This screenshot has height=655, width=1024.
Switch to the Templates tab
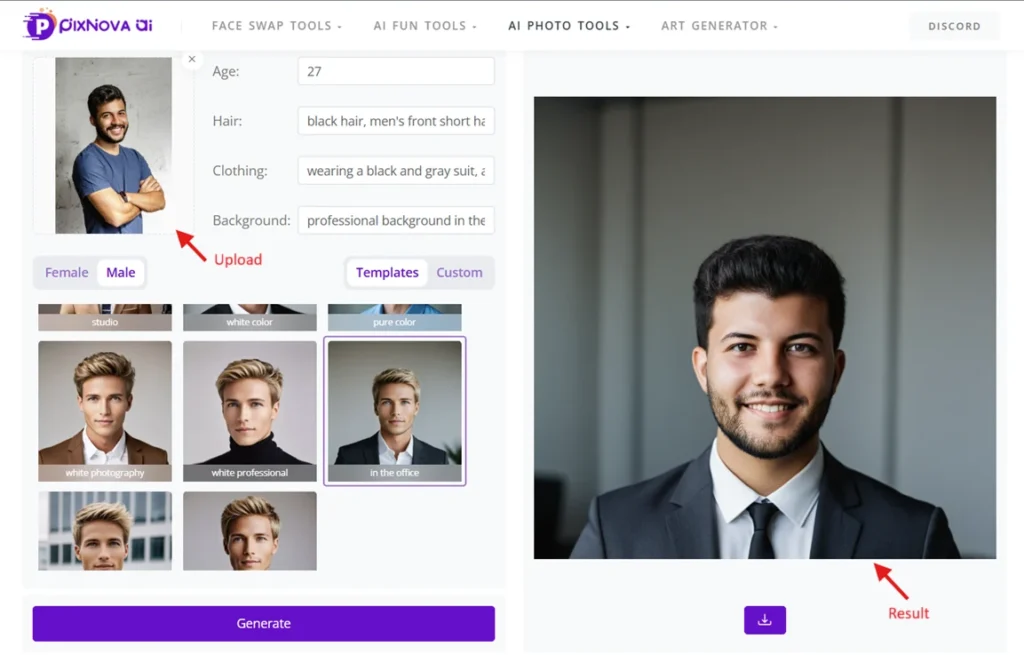pos(387,272)
